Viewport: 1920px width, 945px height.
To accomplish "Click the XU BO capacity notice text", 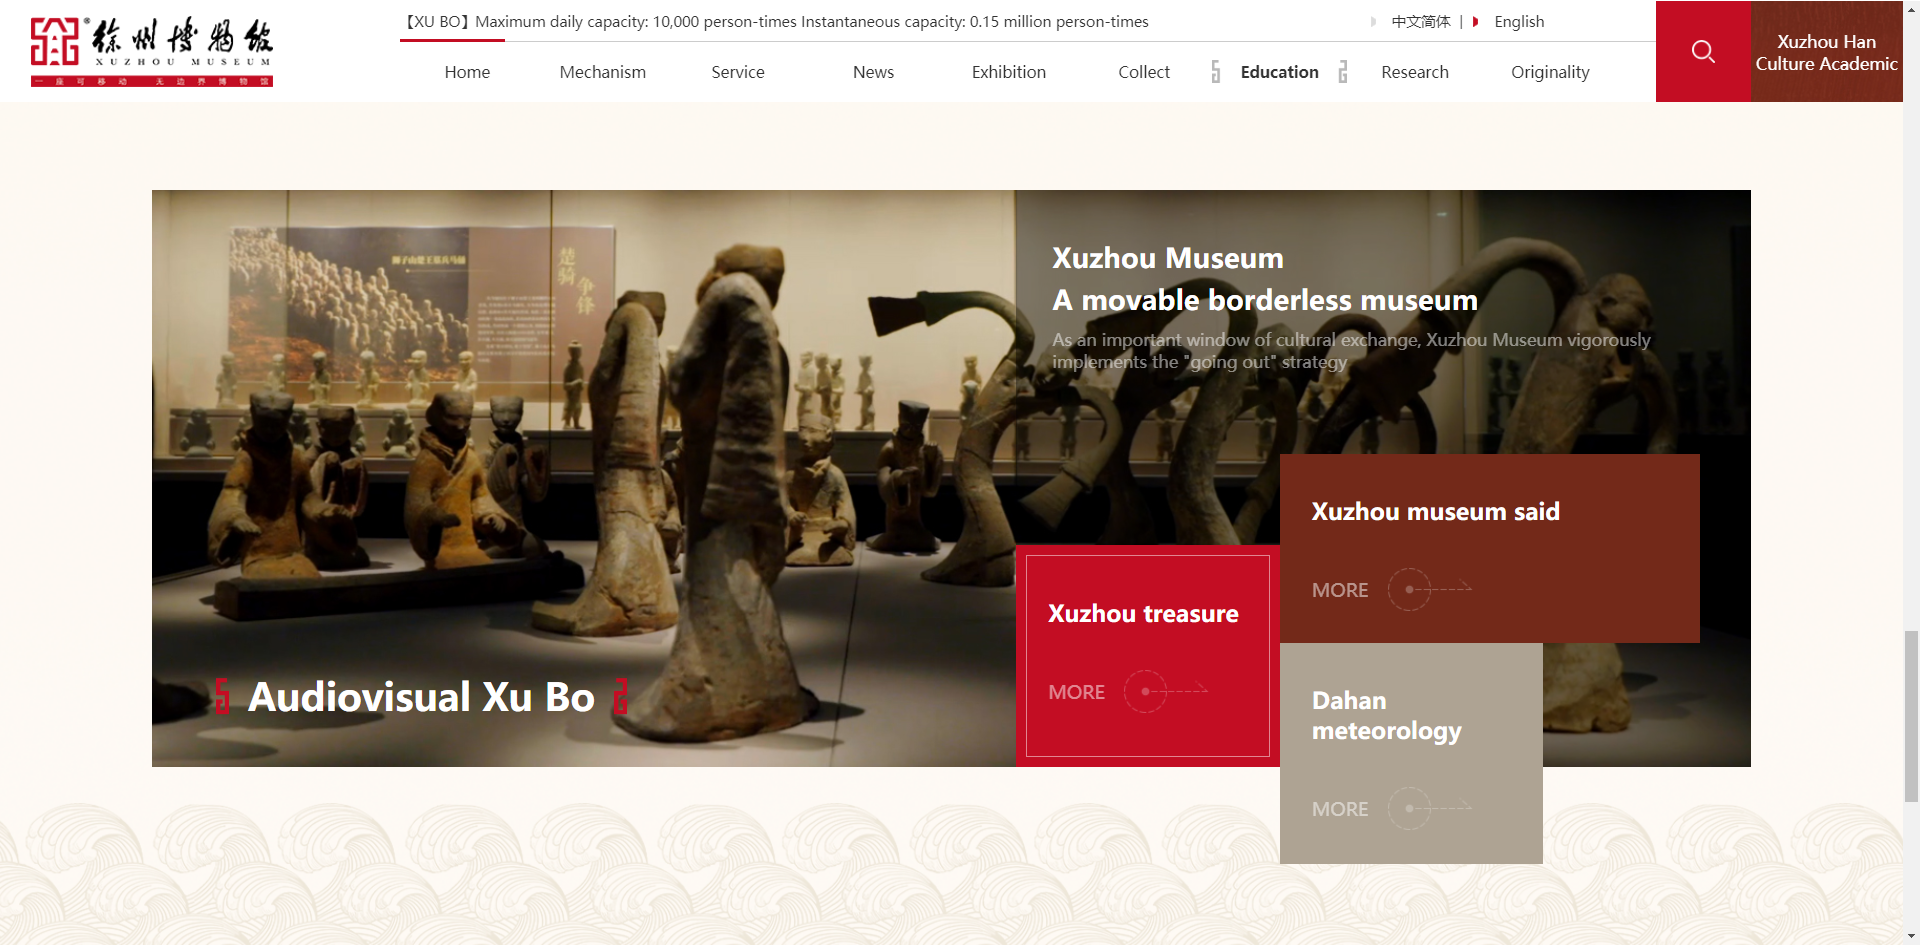I will coord(776,21).
